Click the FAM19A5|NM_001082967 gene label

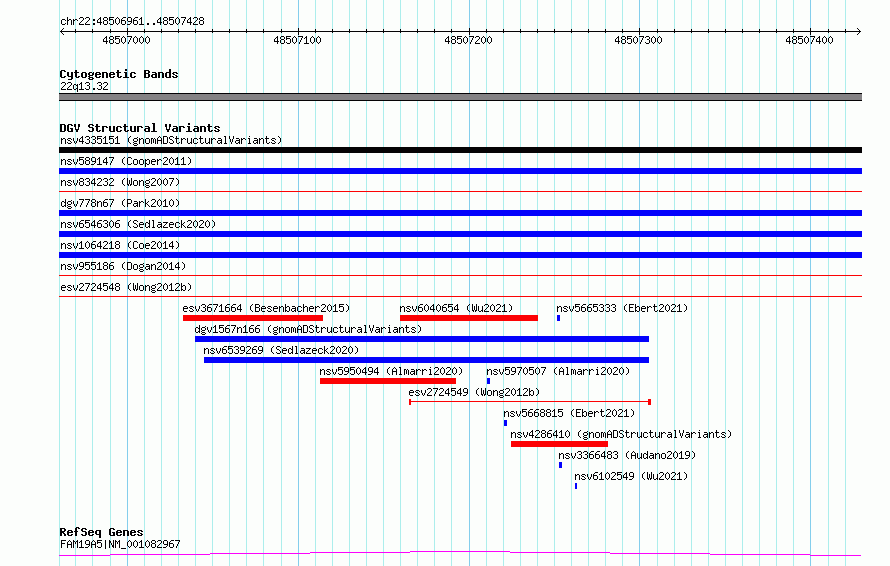click(x=120, y=544)
